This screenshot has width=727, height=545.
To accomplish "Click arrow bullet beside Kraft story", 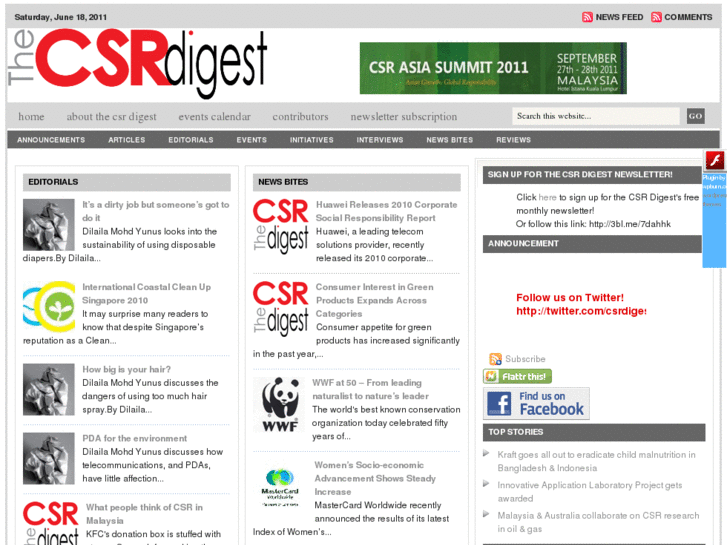I will click(x=486, y=454).
